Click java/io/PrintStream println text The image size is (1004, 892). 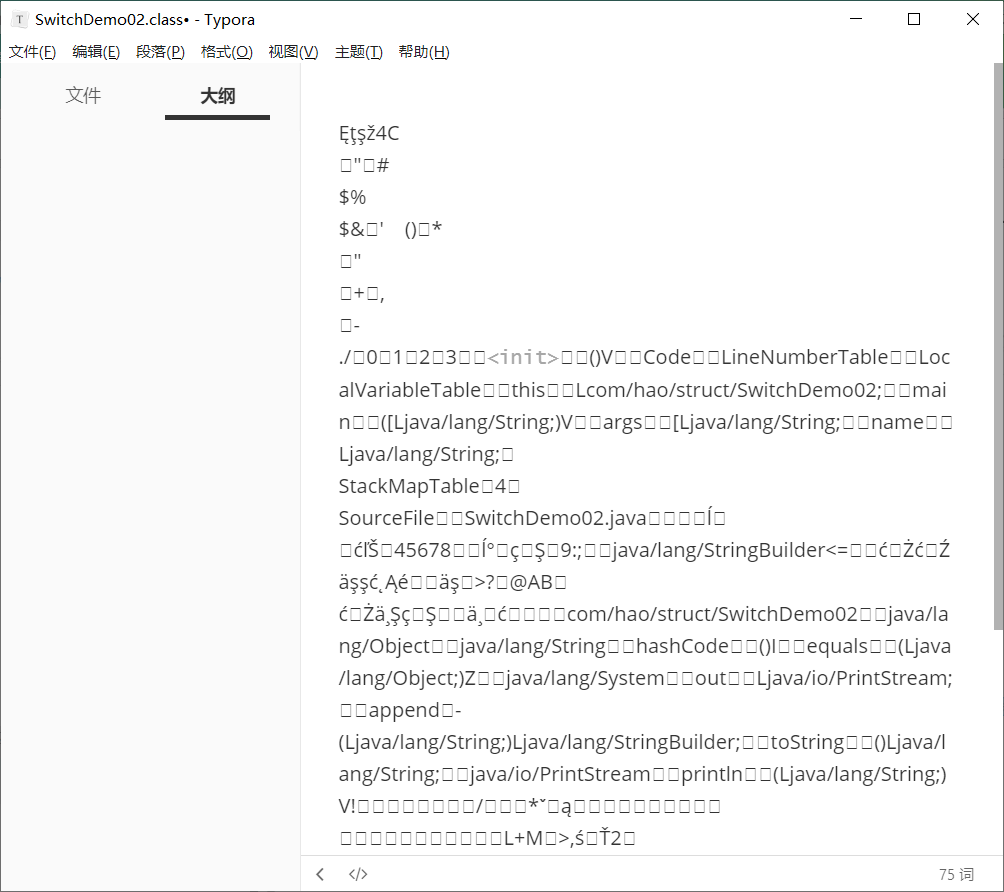tap(606, 774)
